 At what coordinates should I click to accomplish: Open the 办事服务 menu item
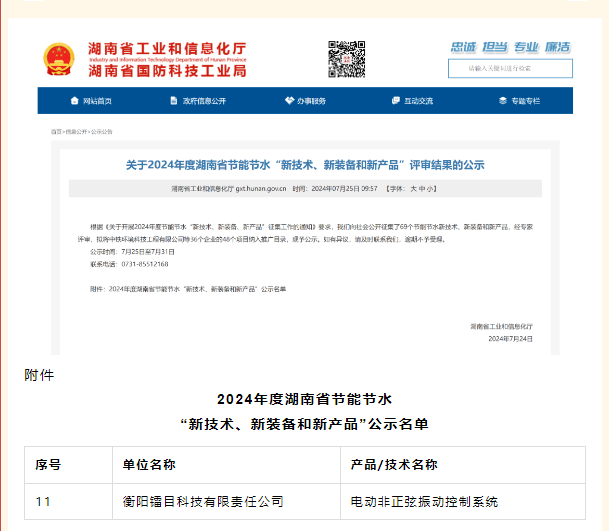point(311,101)
